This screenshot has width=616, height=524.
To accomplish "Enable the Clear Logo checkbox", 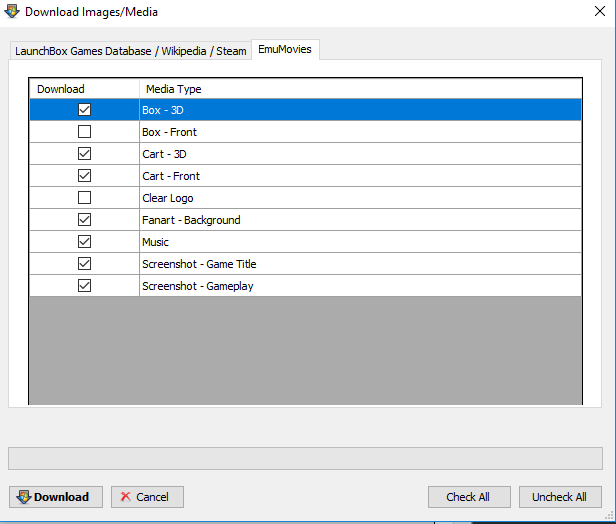I will (x=84, y=198).
